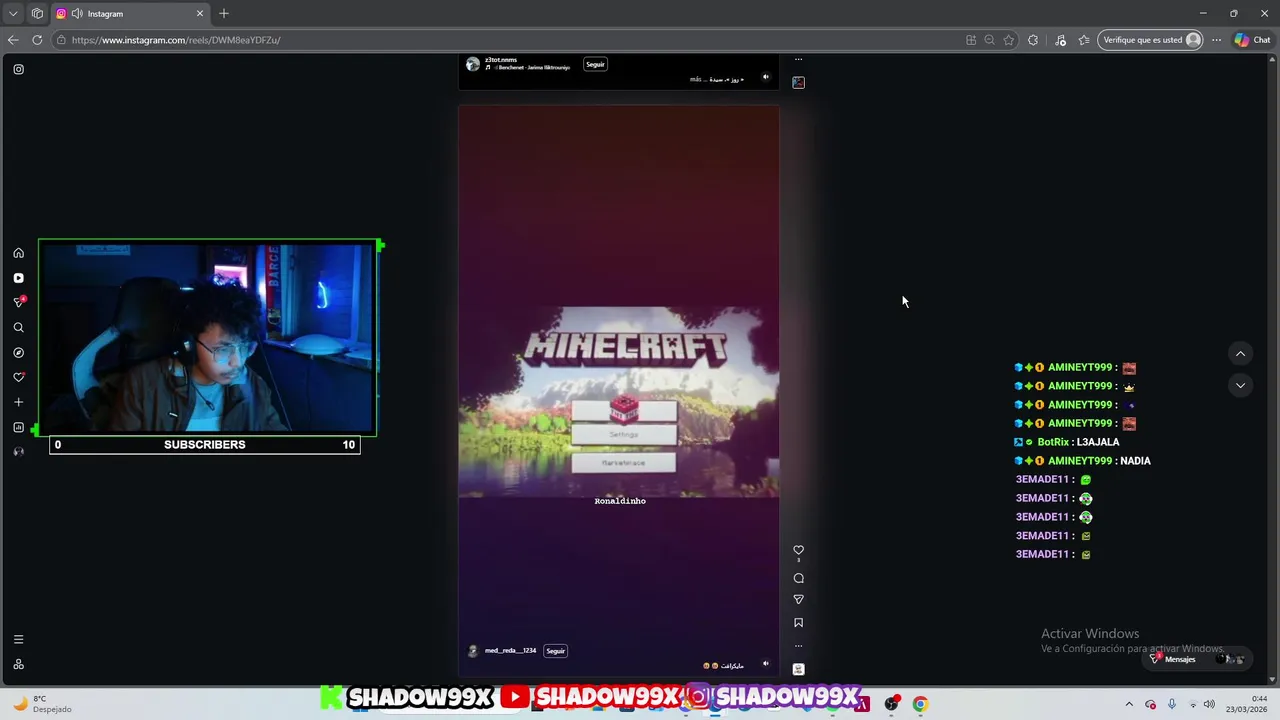The height and width of the screenshot is (720, 1280).
Task: Open the Meta apps icon at sidebar bottom
Action: [x=18, y=664]
